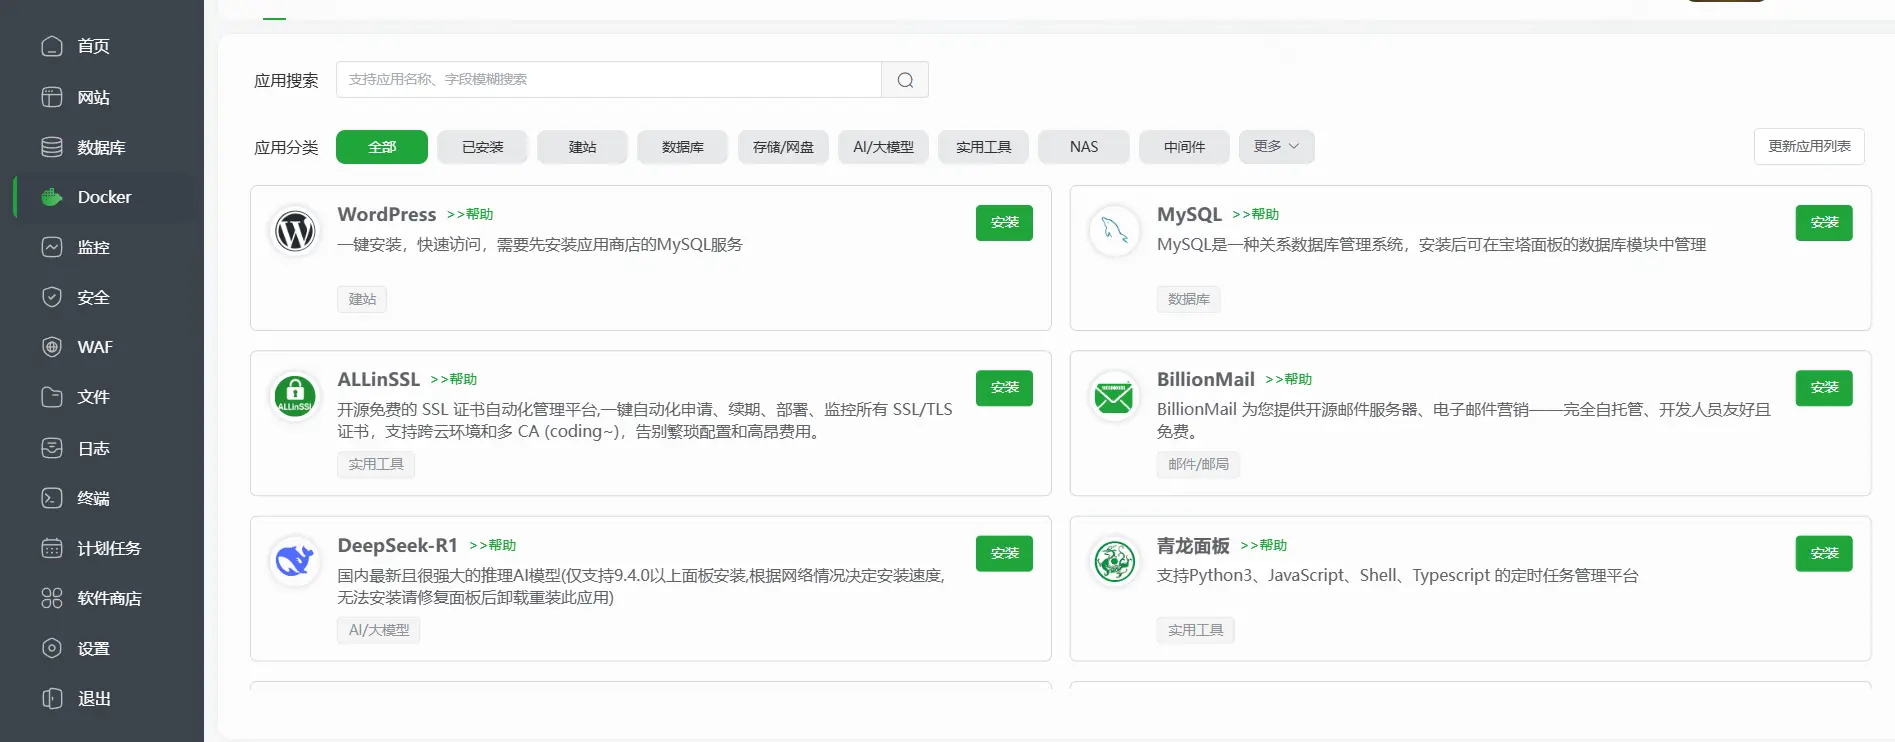Click the 数据库 tag on MySQL card
The height and width of the screenshot is (742, 1895).
[x=1189, y=299]
